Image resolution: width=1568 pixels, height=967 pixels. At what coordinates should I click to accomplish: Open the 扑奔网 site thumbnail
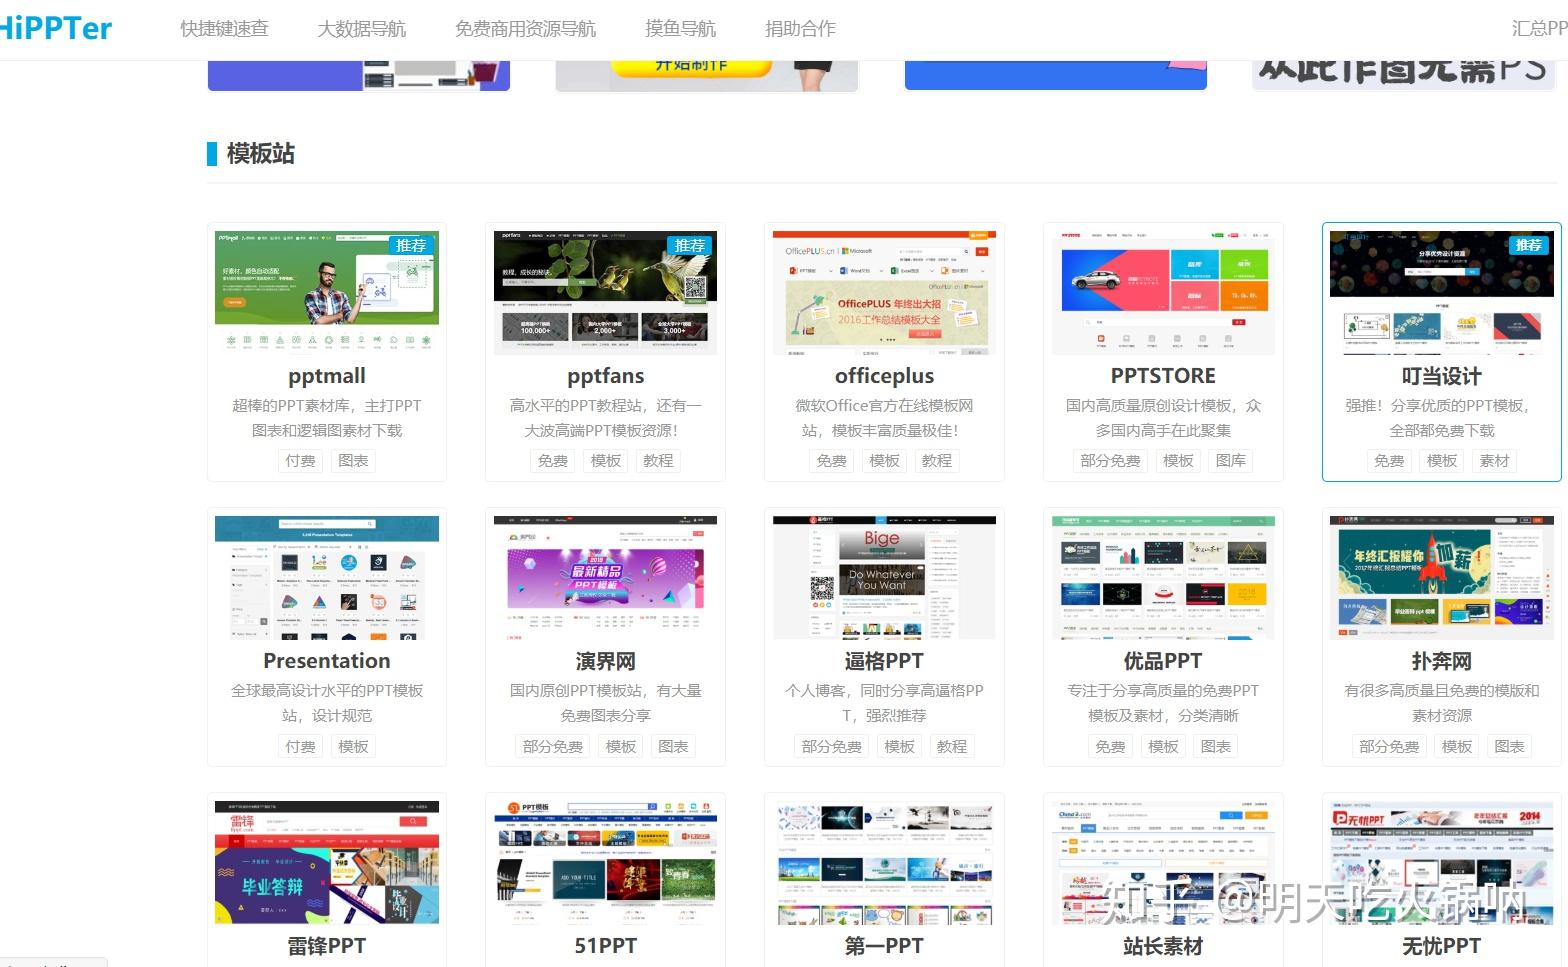[1441, 577]
